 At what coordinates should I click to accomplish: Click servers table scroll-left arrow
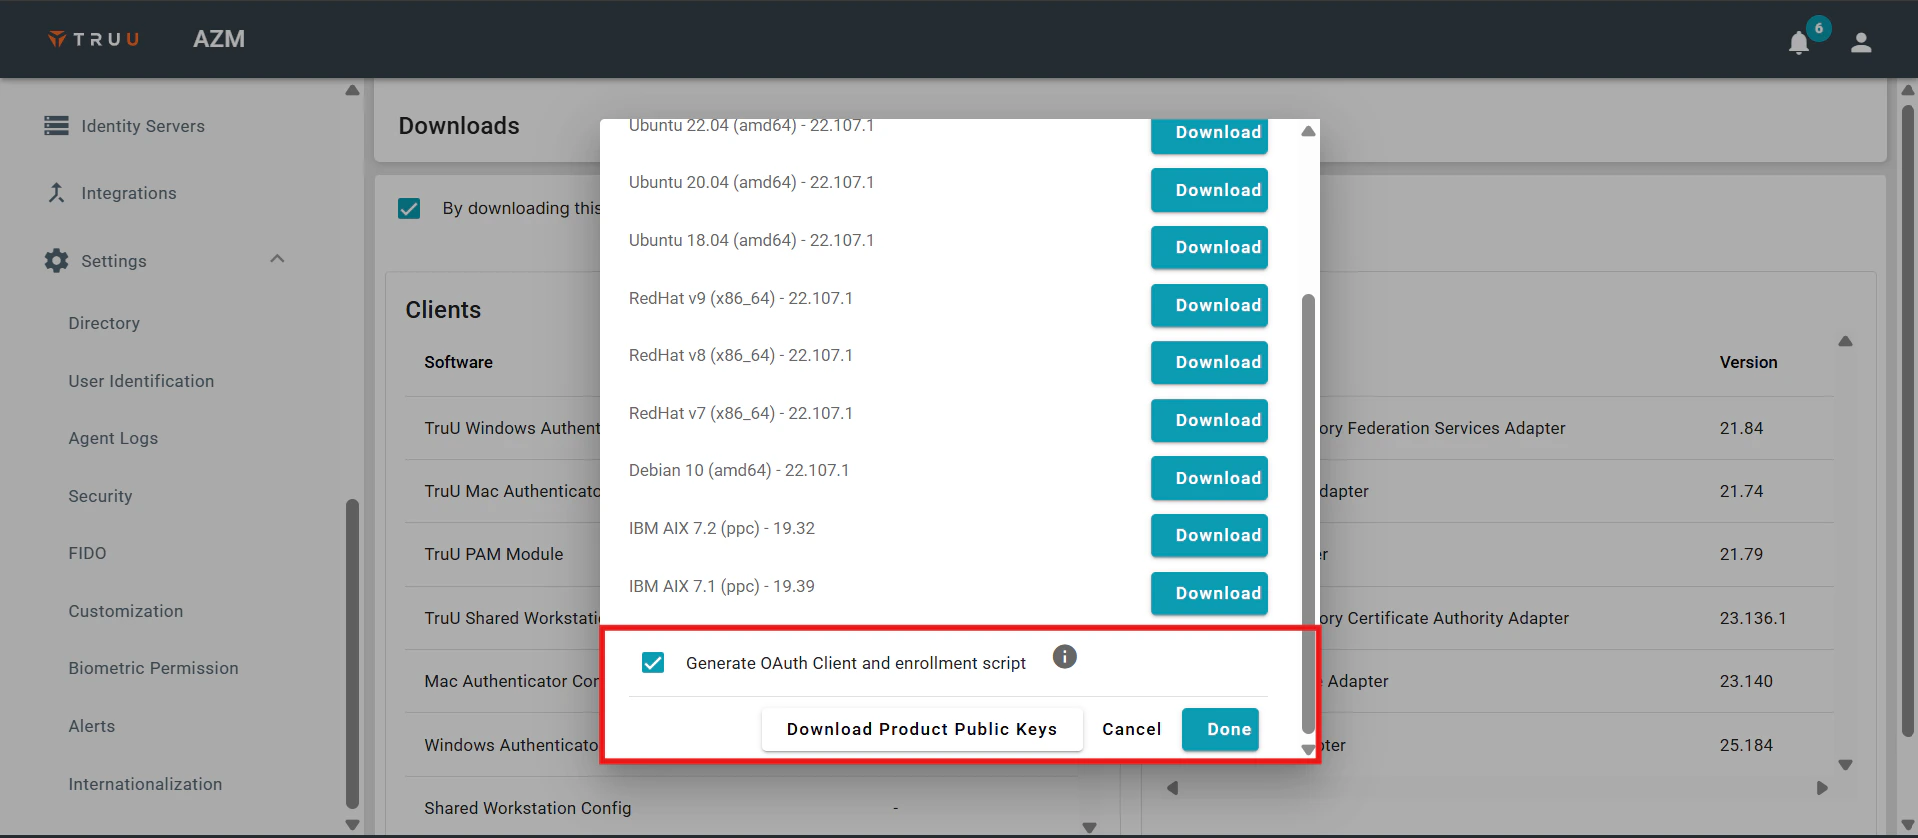click(x=1172, y=788)
